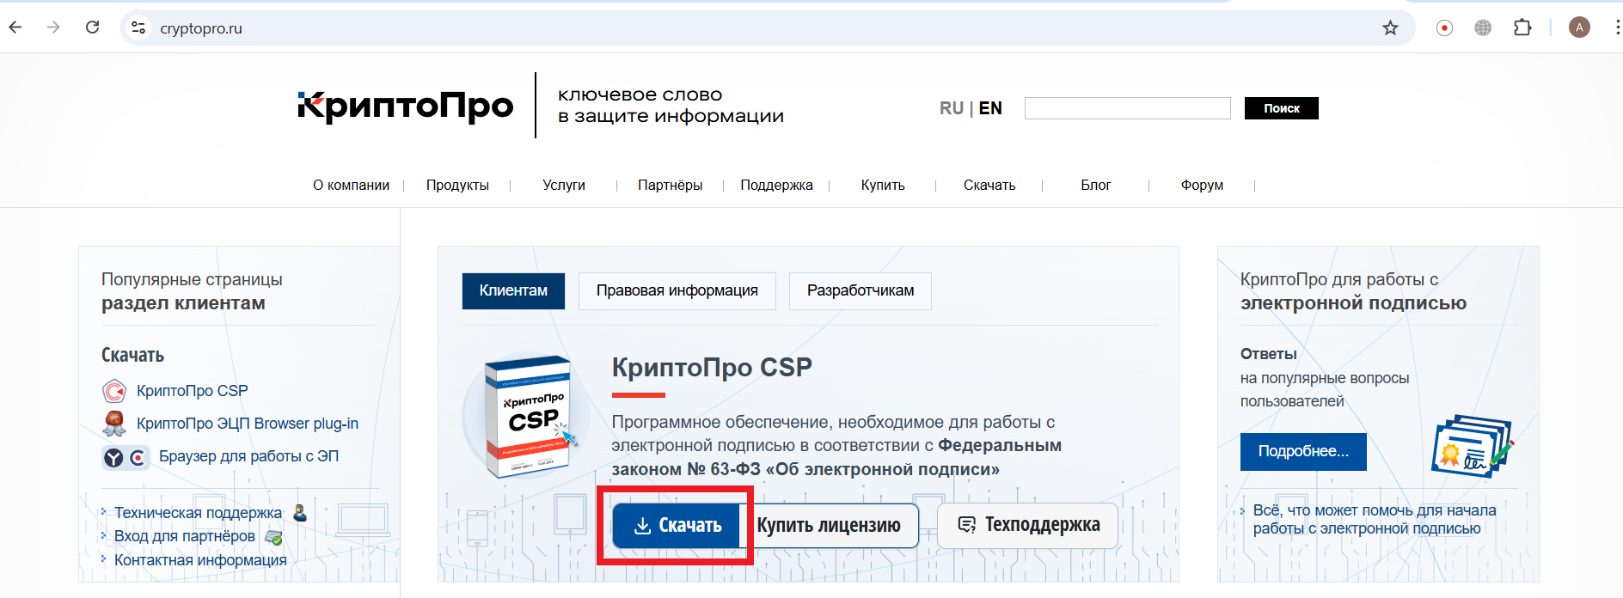Click the Техподдержка button
Screen dimensions: 1623x598
(1029, 525)
